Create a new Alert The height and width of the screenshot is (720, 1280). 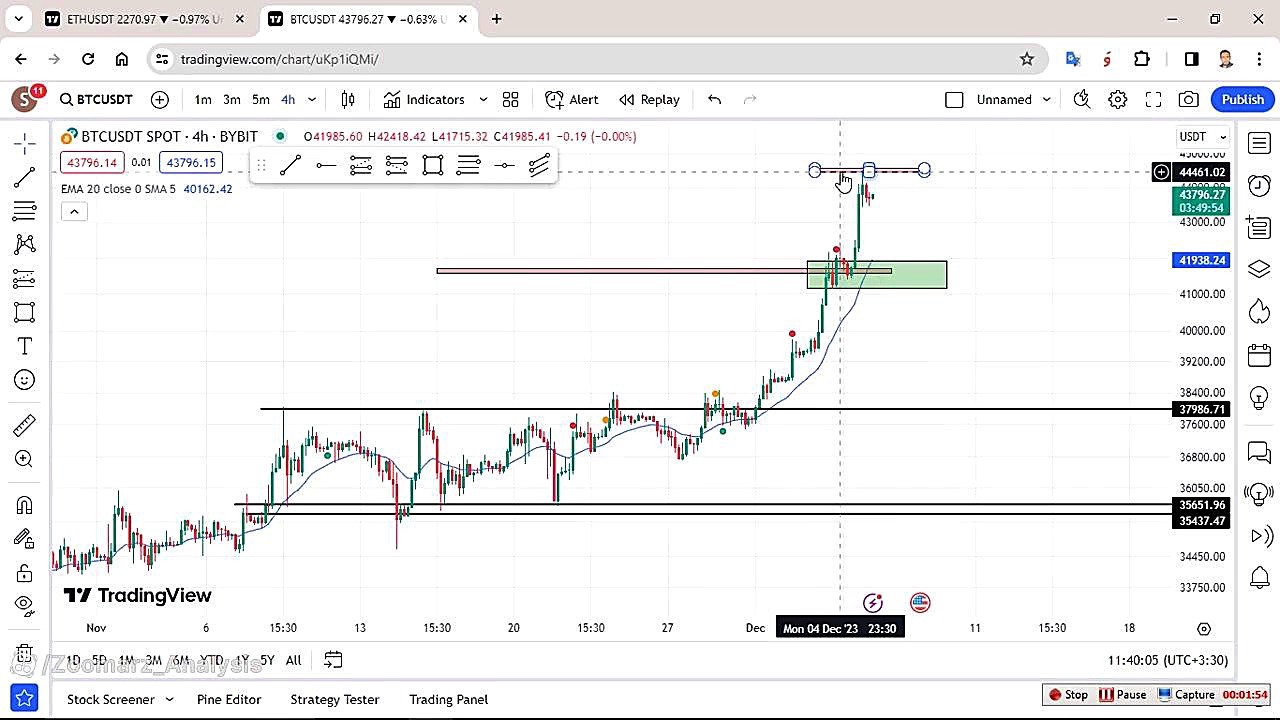(x=572, y=99)
